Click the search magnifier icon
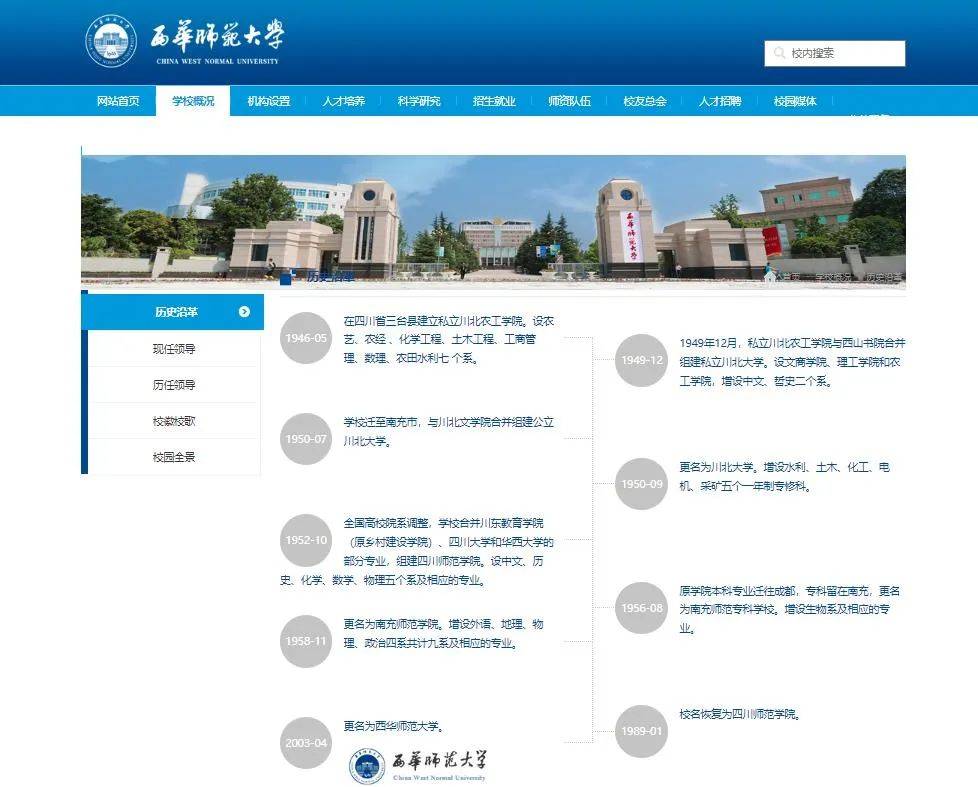This screenshot has width=978, height=787. click(779, 53)
